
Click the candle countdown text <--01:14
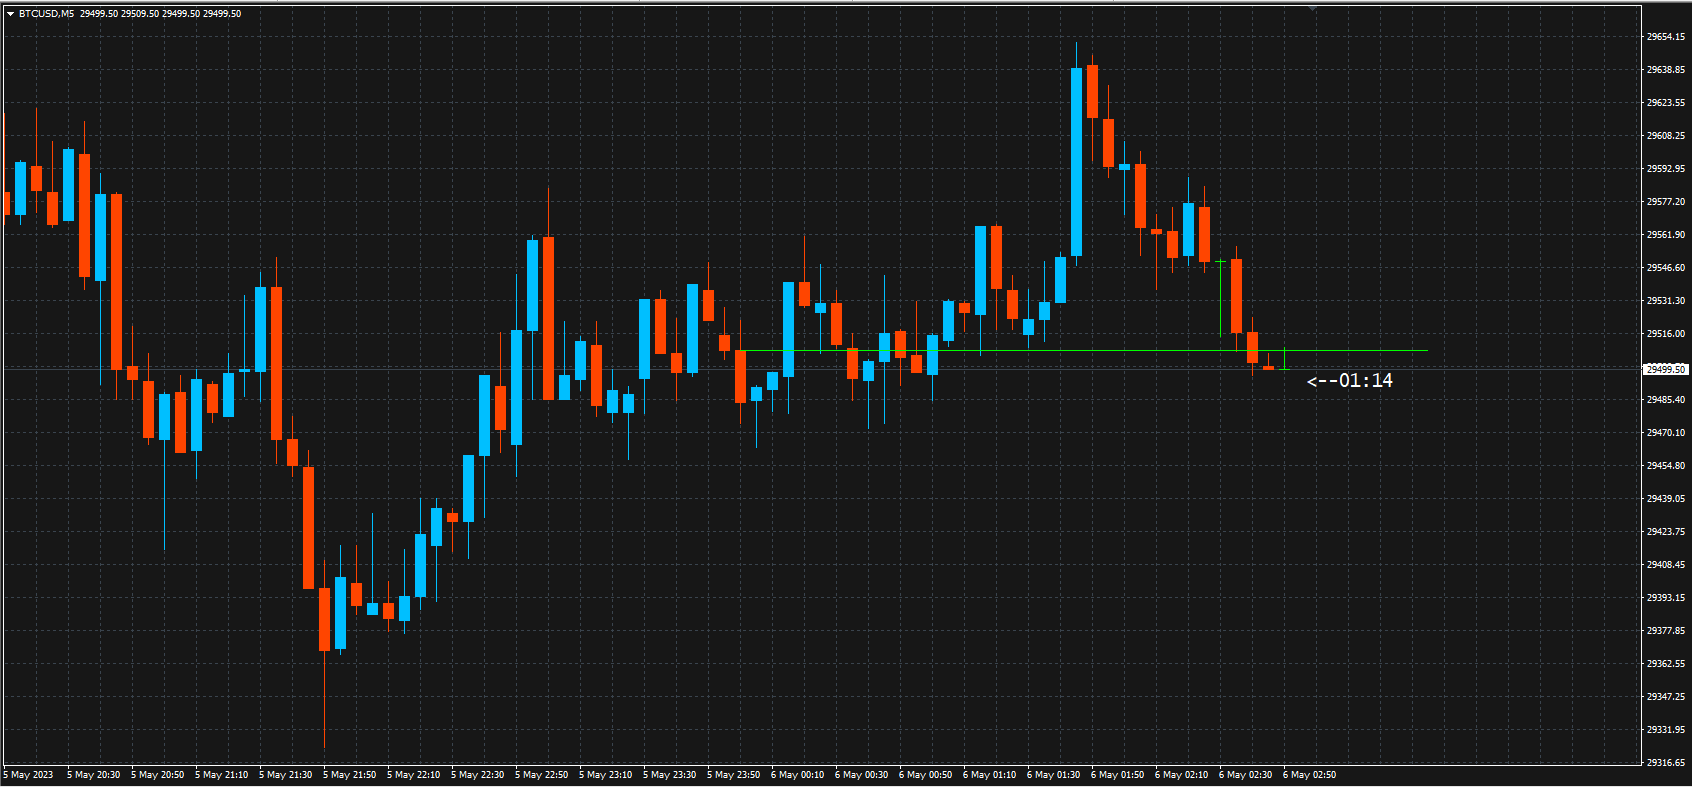tap(1350, 380)
